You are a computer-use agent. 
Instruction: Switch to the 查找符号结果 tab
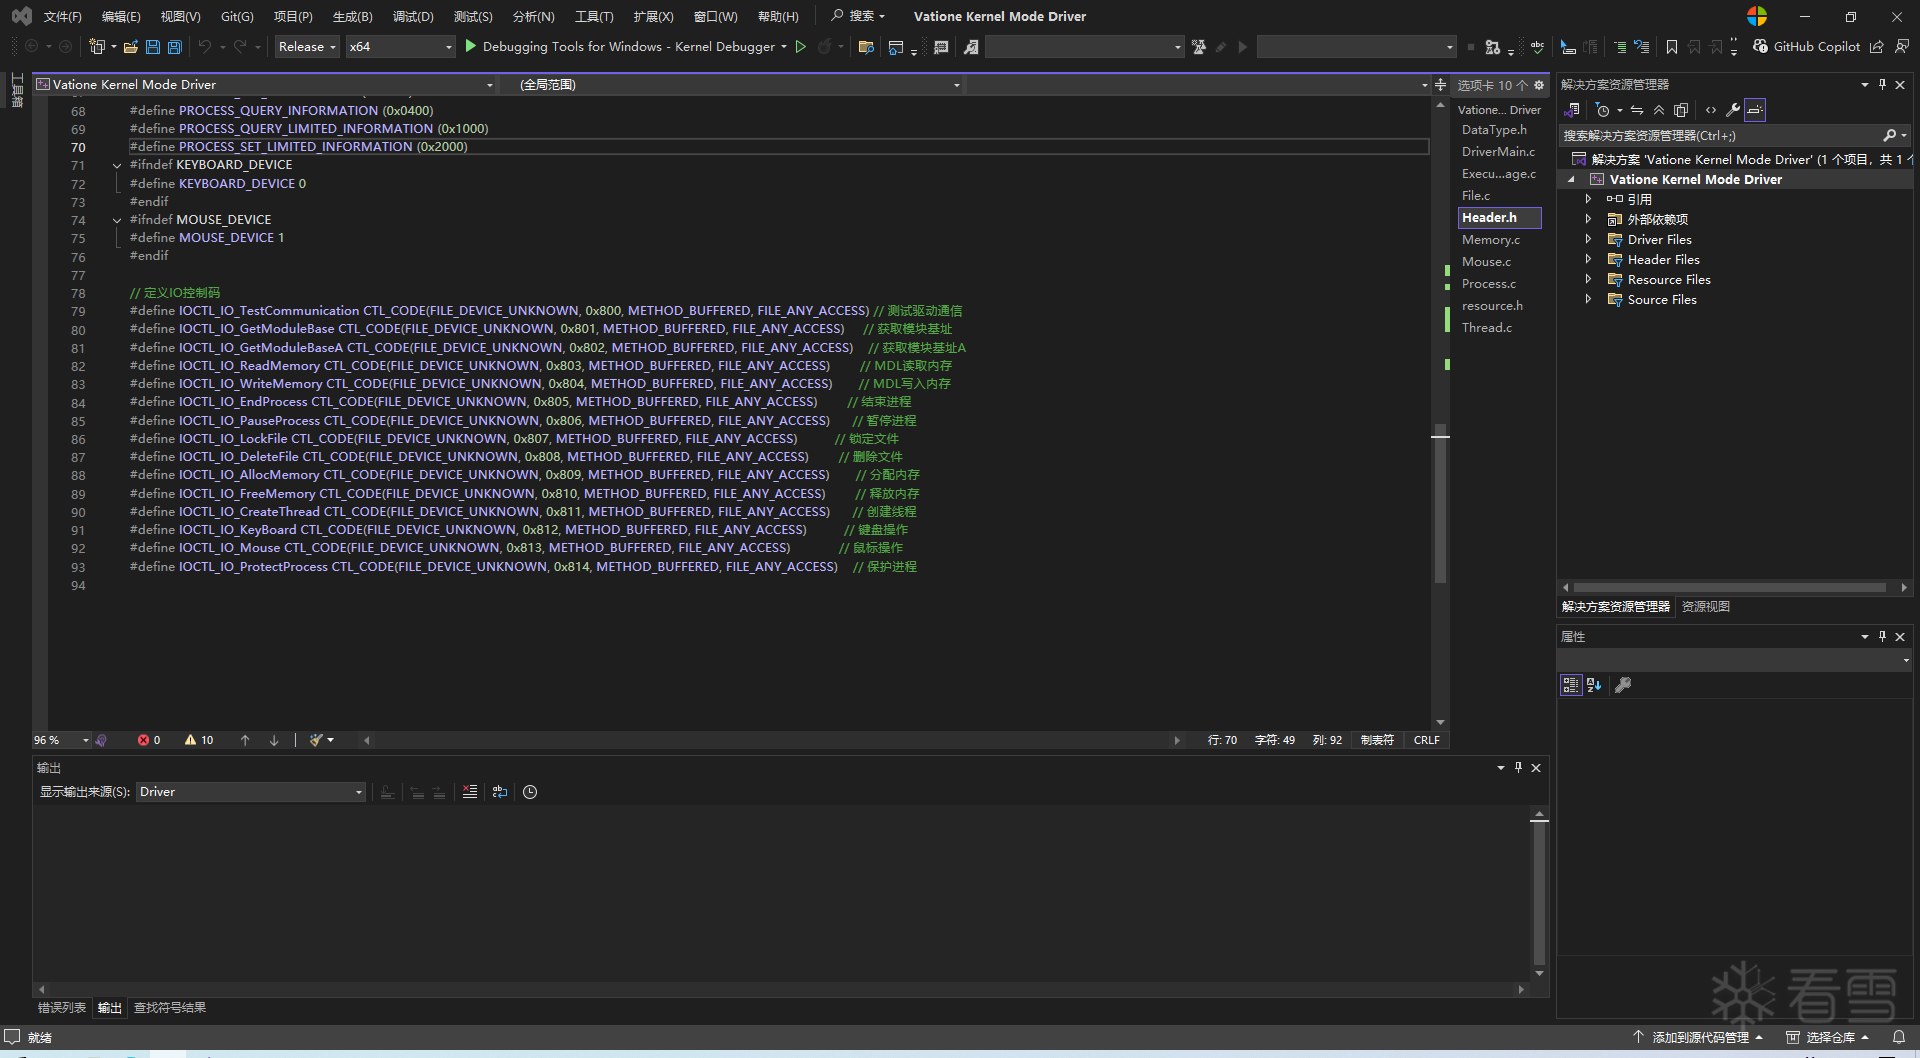click(x=170, y=1007)
